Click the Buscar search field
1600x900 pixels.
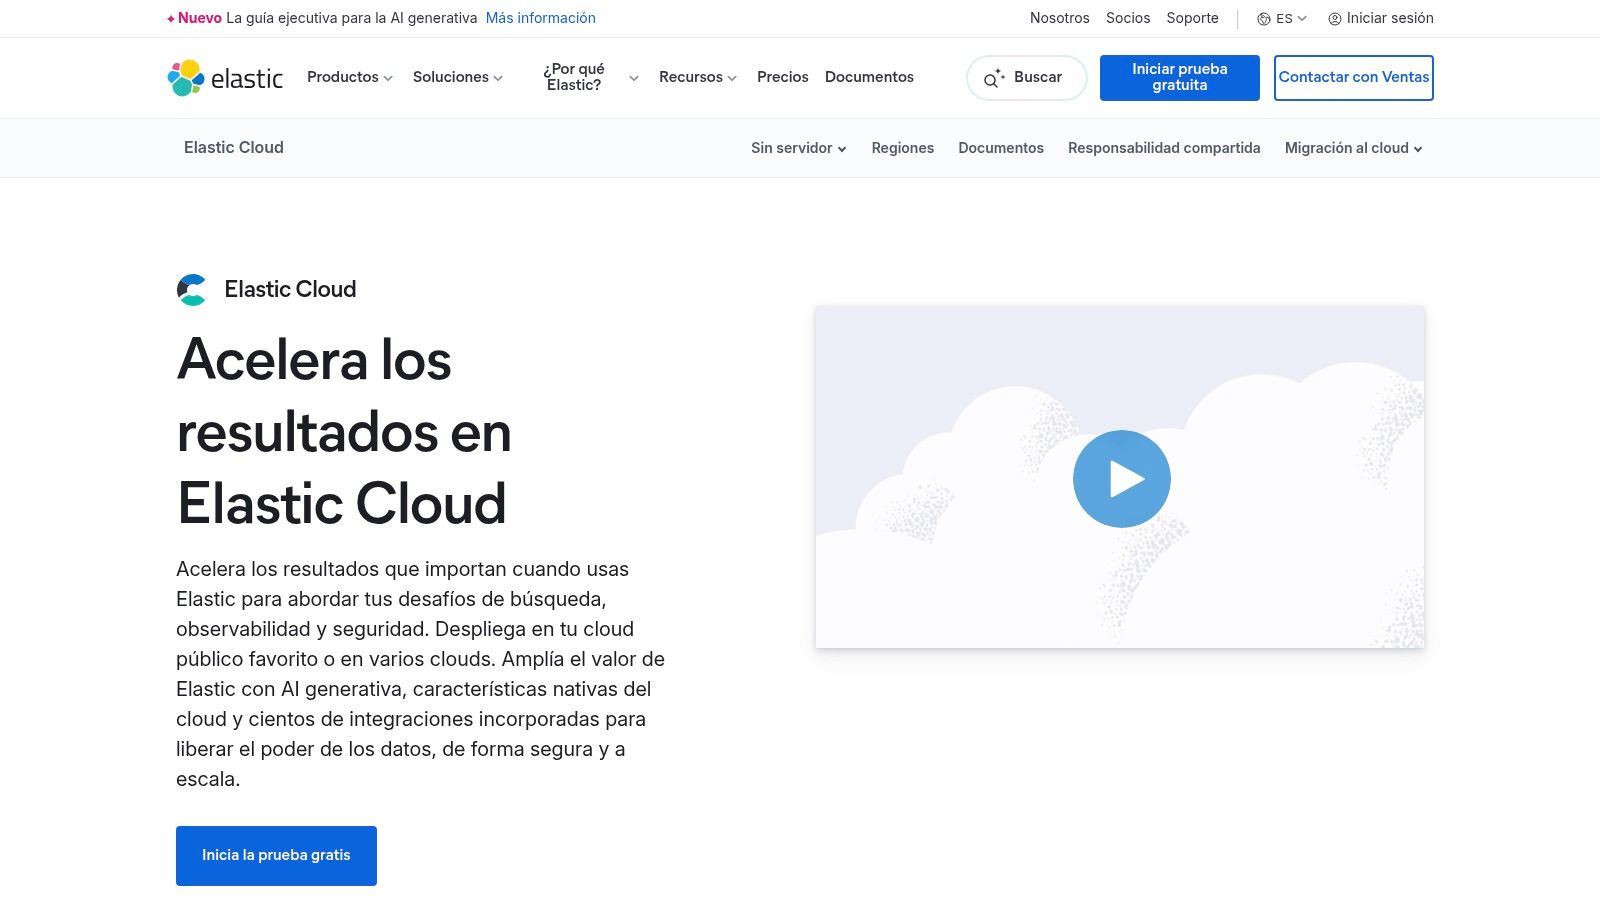(x=1027, y=78)
